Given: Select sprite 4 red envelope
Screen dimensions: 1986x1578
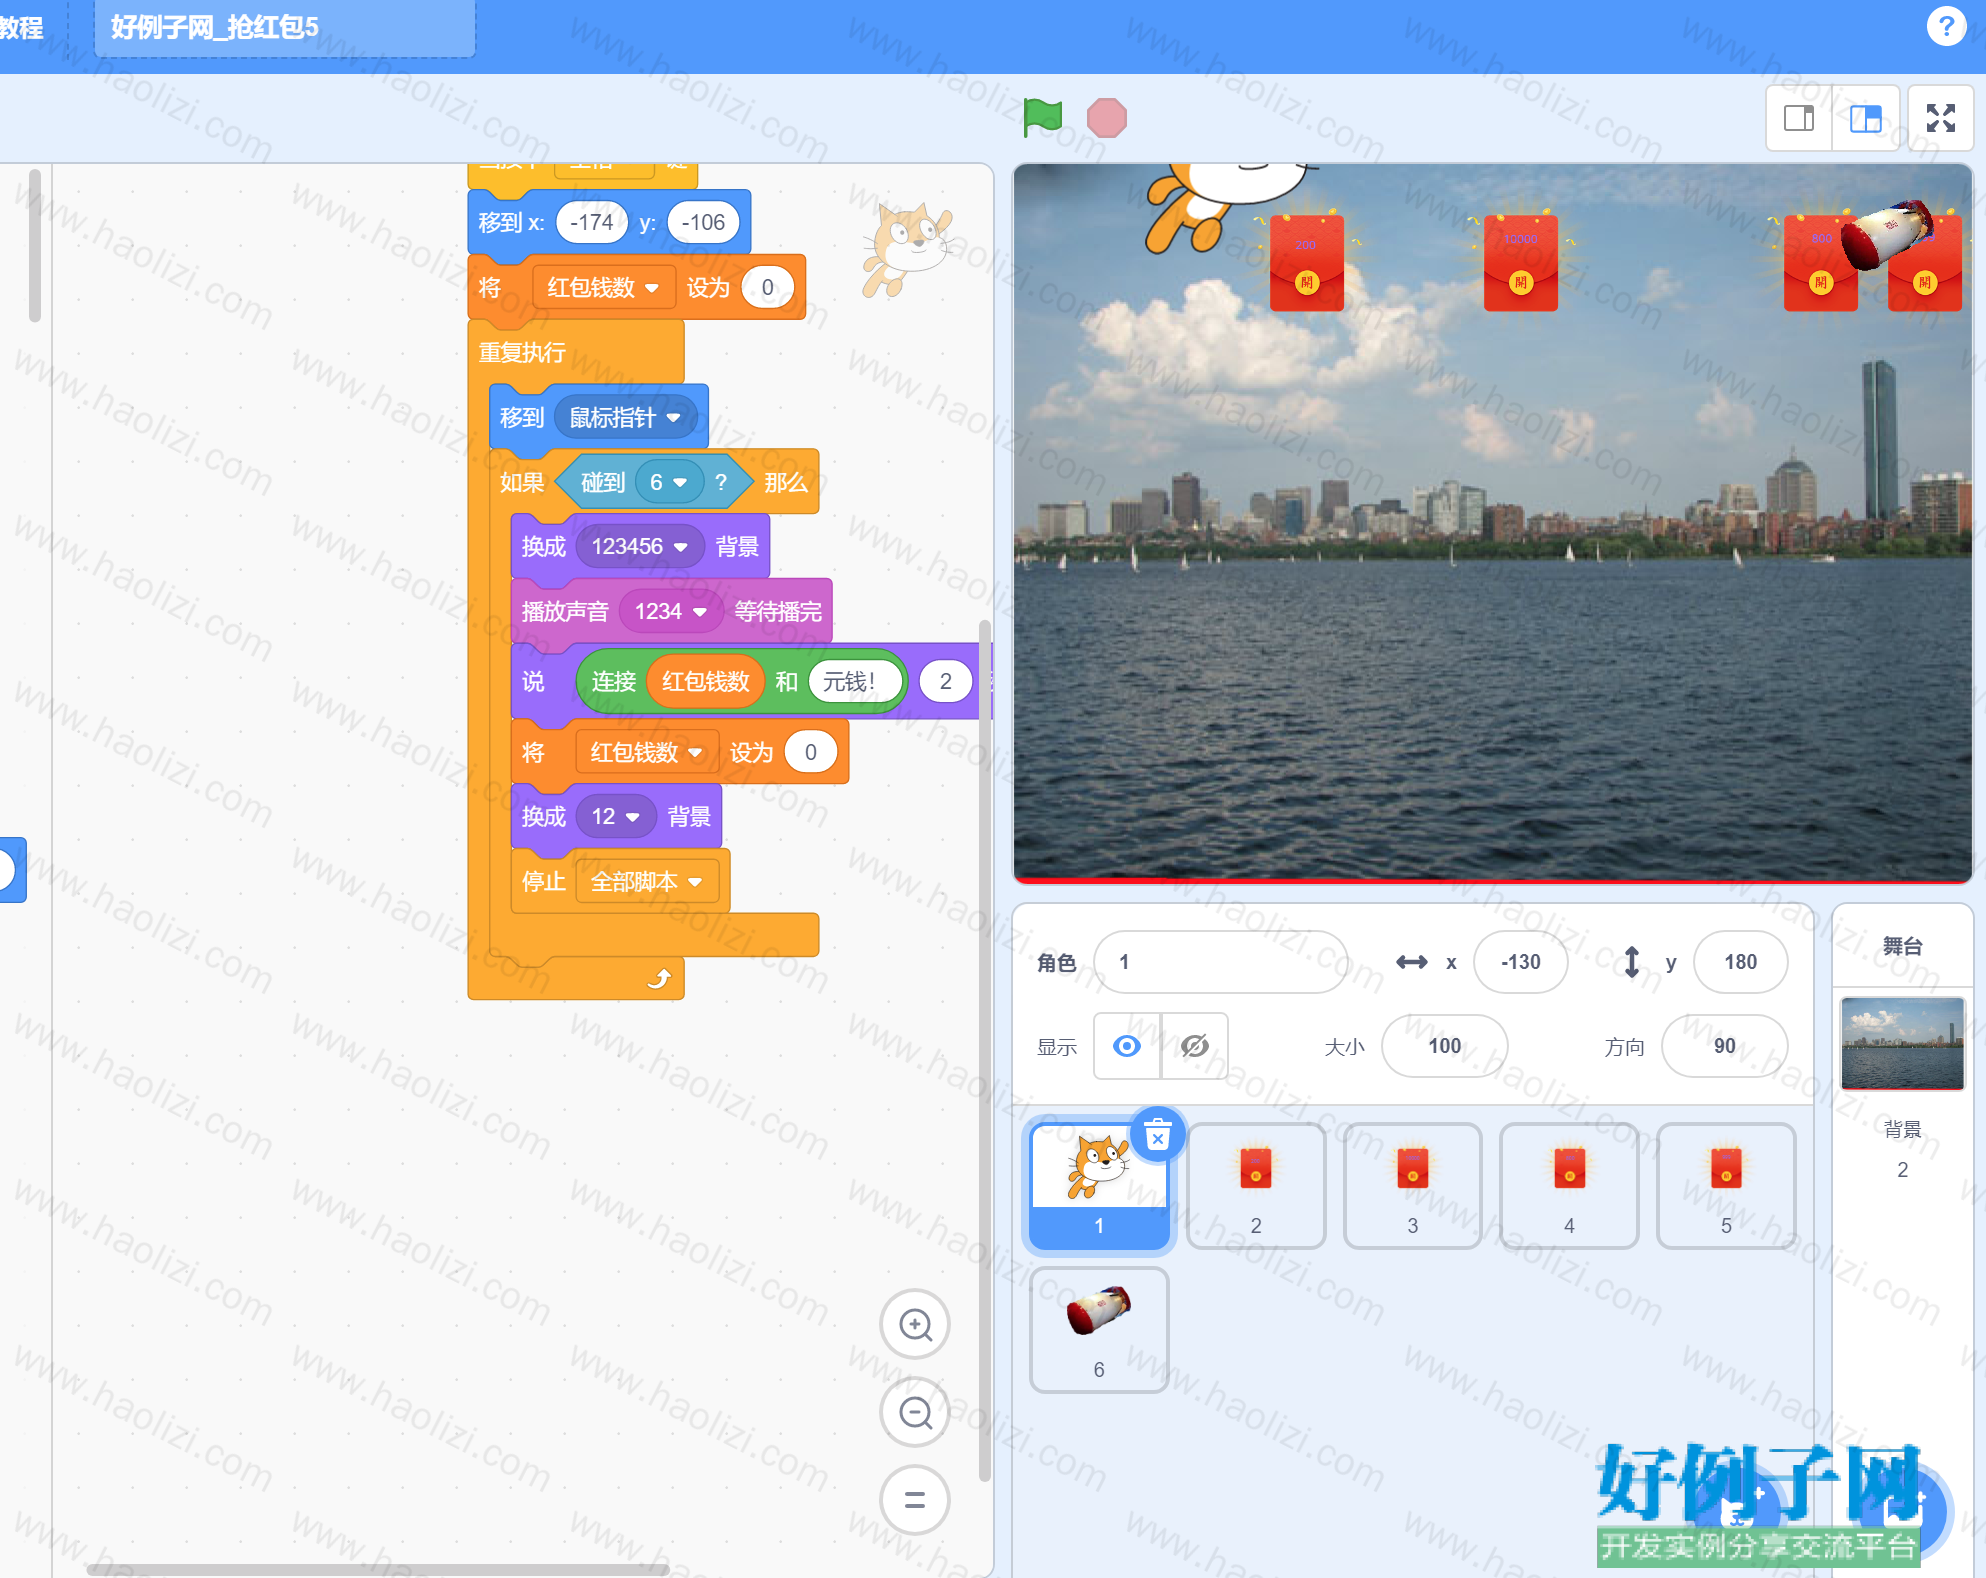Looking at the screenshot, I should pyautogui.click(x=1569, y=1185).
